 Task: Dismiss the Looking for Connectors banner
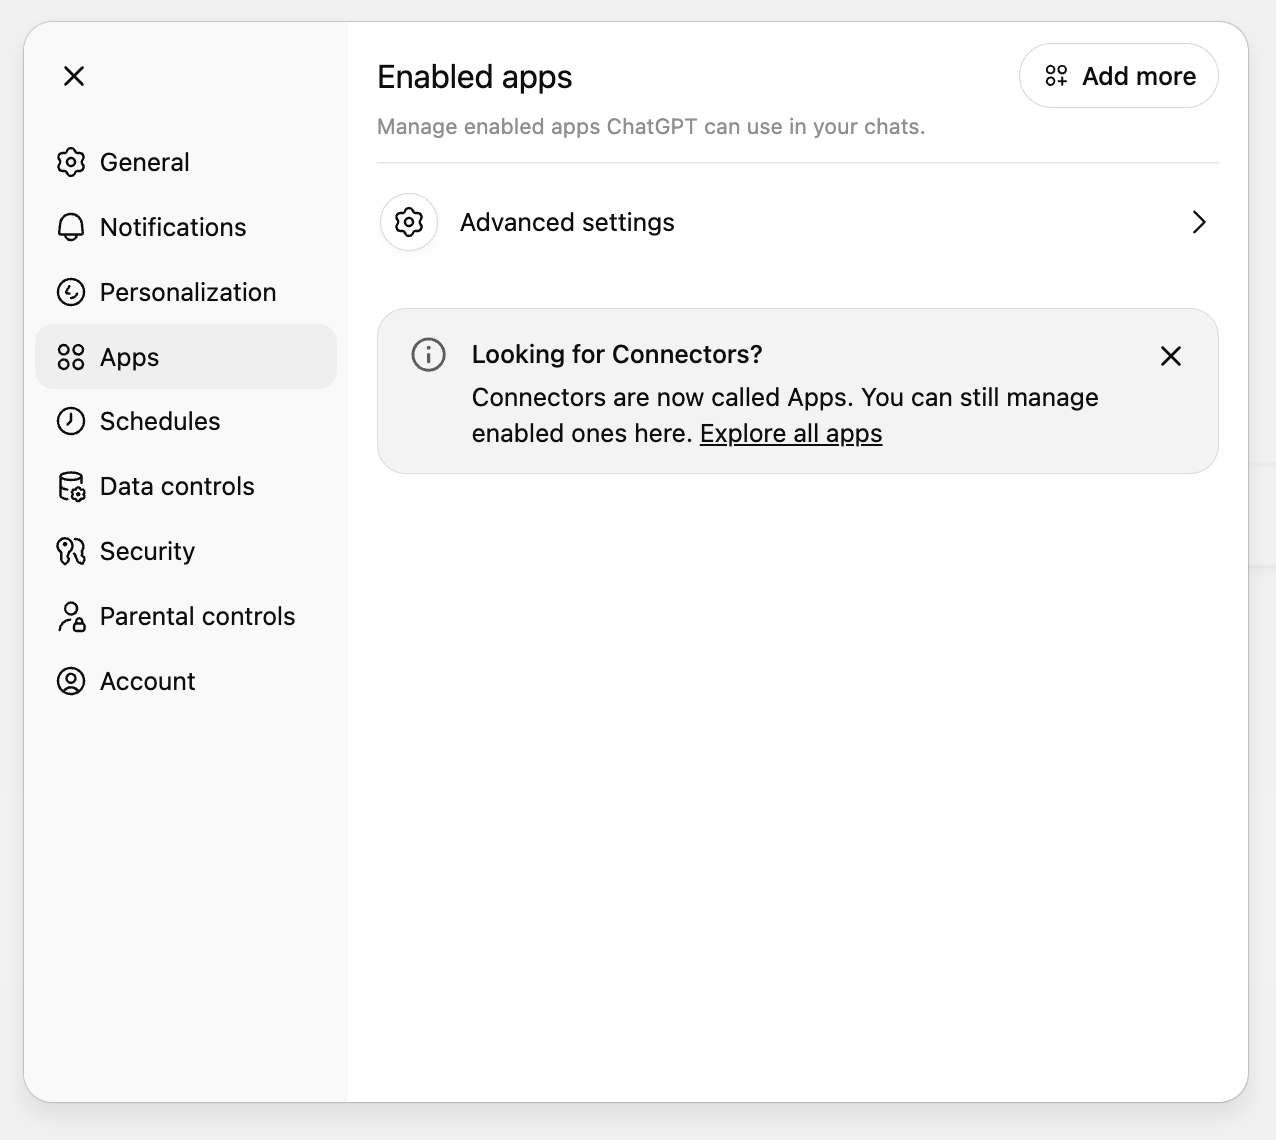[x=1170, y=356]
